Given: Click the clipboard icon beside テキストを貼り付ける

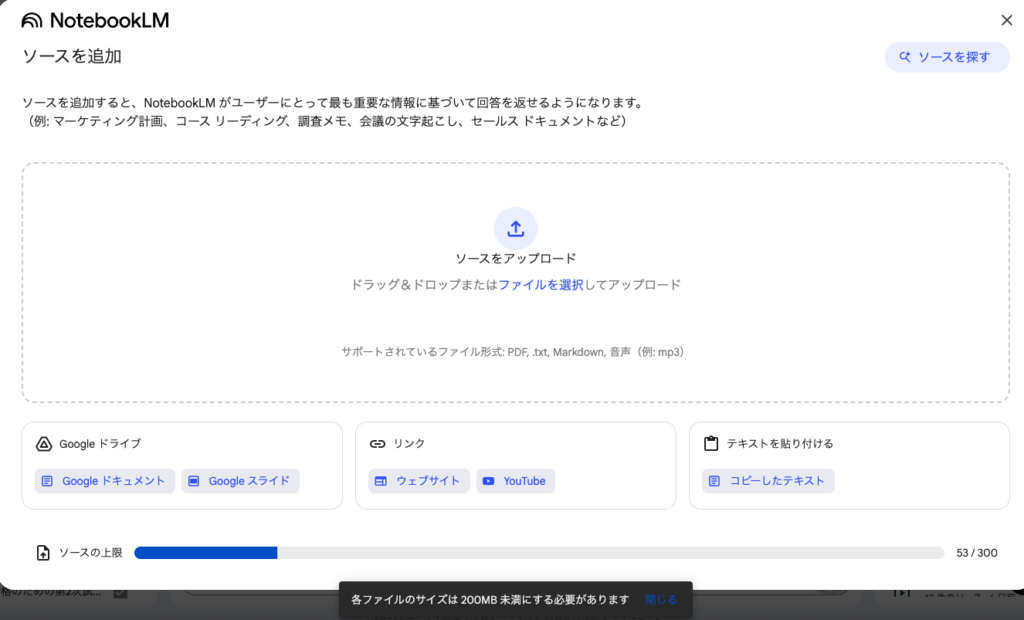Looking at the screenshot, I should click(x=711, y=444).
